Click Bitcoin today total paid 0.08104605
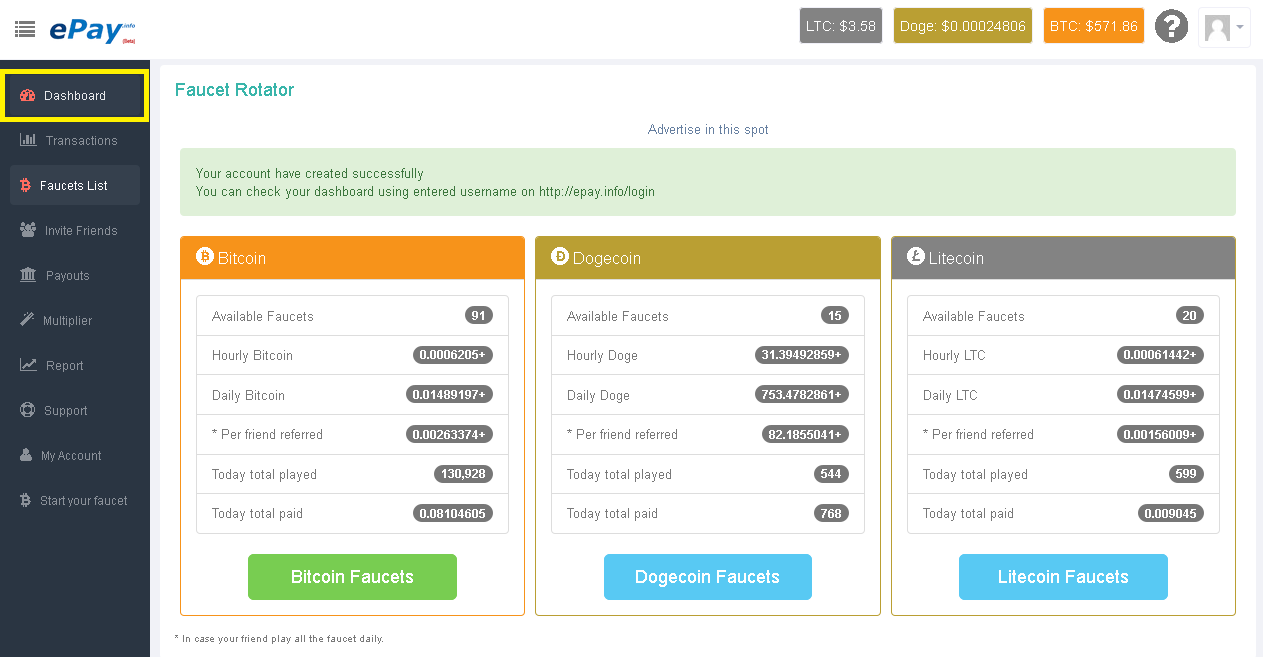This screenshot has width=1263, height=657. [453, 513]
